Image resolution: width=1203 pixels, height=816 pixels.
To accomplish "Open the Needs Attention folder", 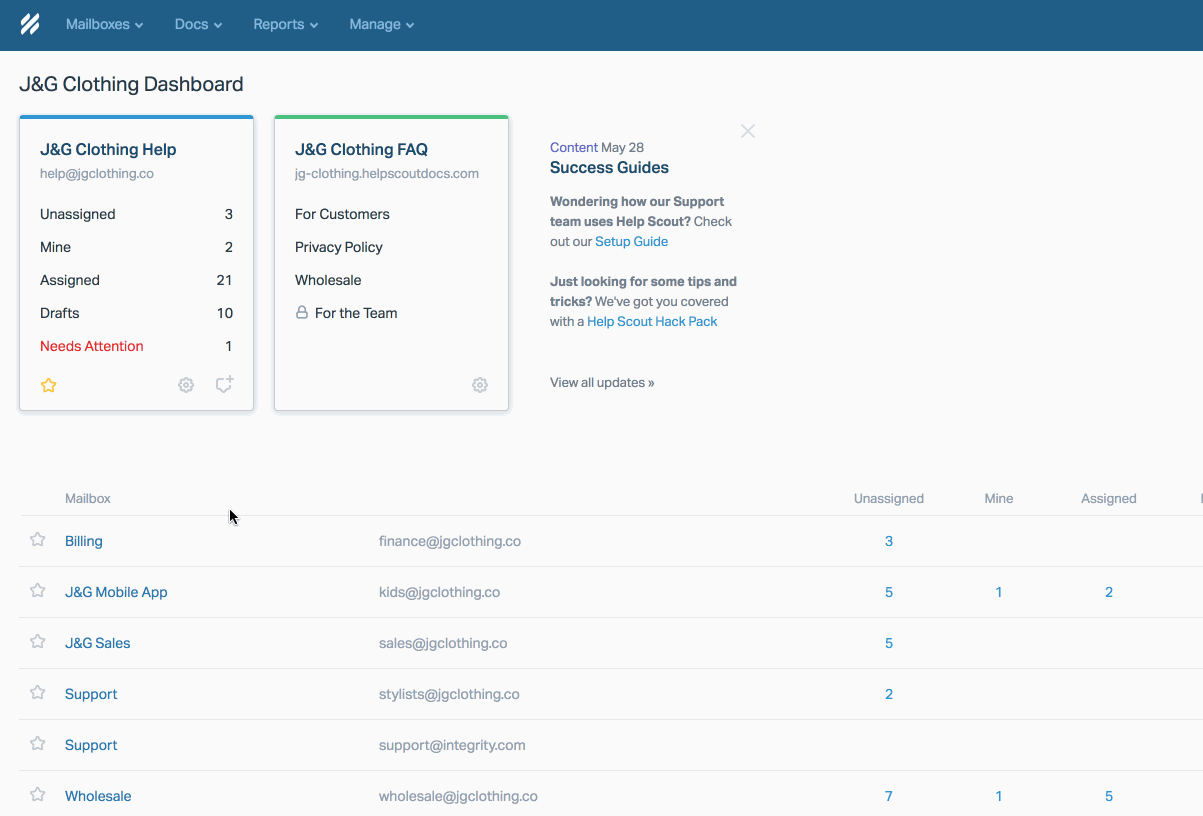I will tap(92, 346).
